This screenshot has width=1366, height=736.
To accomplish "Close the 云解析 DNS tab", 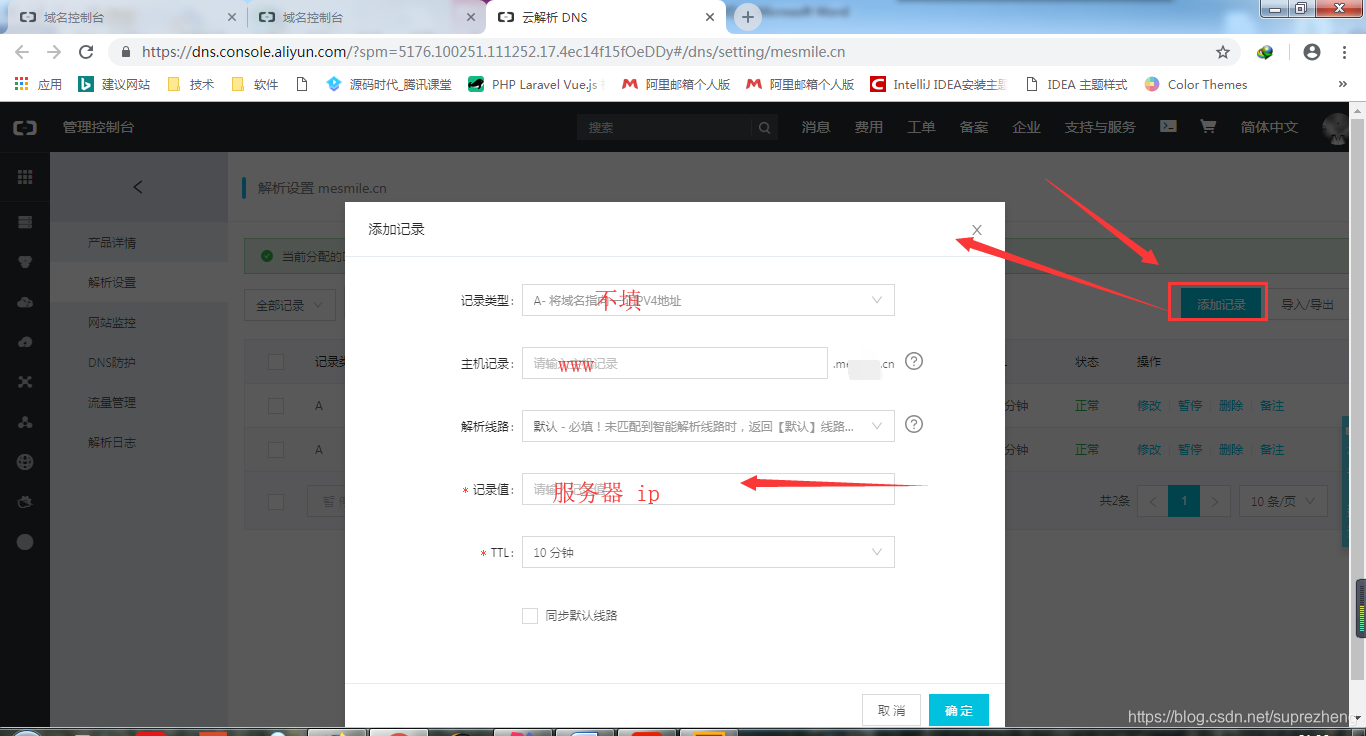I will point(710,17).
